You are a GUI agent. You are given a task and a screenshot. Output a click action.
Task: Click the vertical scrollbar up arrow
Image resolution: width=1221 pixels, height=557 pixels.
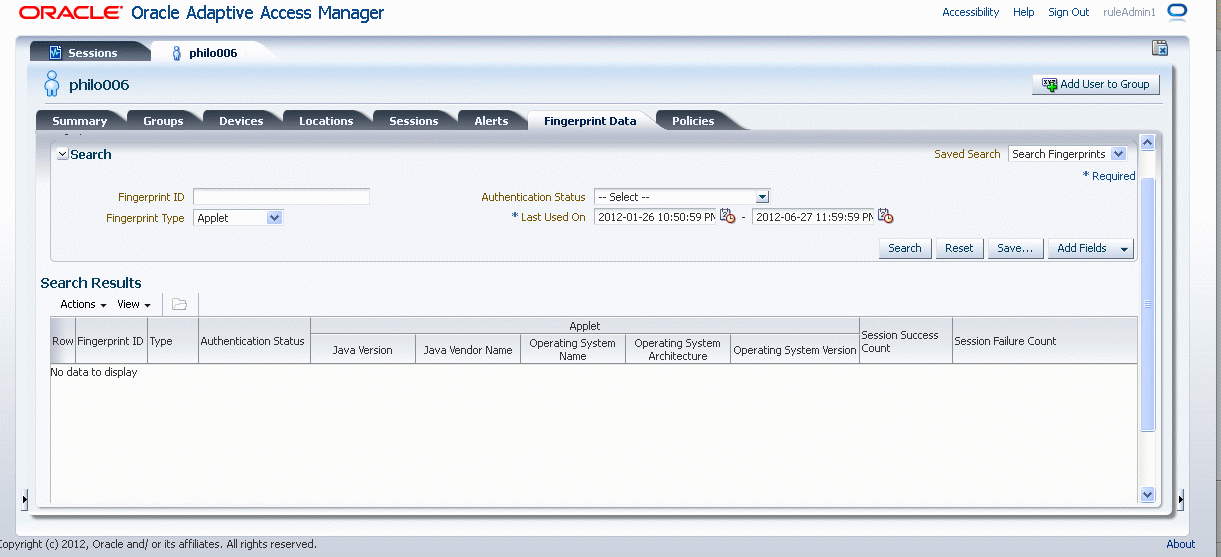point(1147,143)
